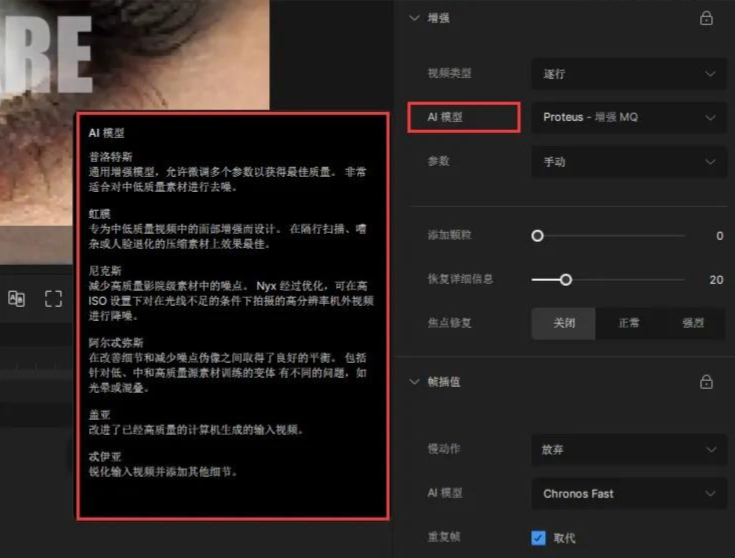Screen dimensions: 735x558
Task: Open the 慢动作 dropdown showing 放弃
Action: tap(629, 449)
